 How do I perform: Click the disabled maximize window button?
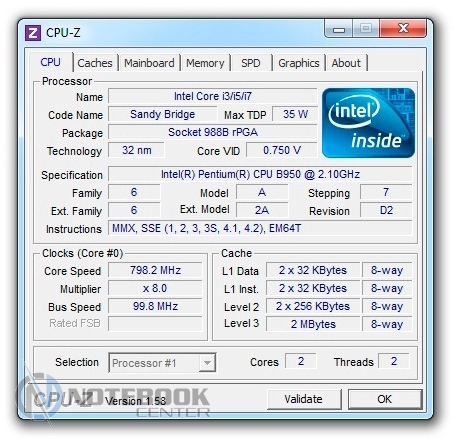click(x=366, y=29)
